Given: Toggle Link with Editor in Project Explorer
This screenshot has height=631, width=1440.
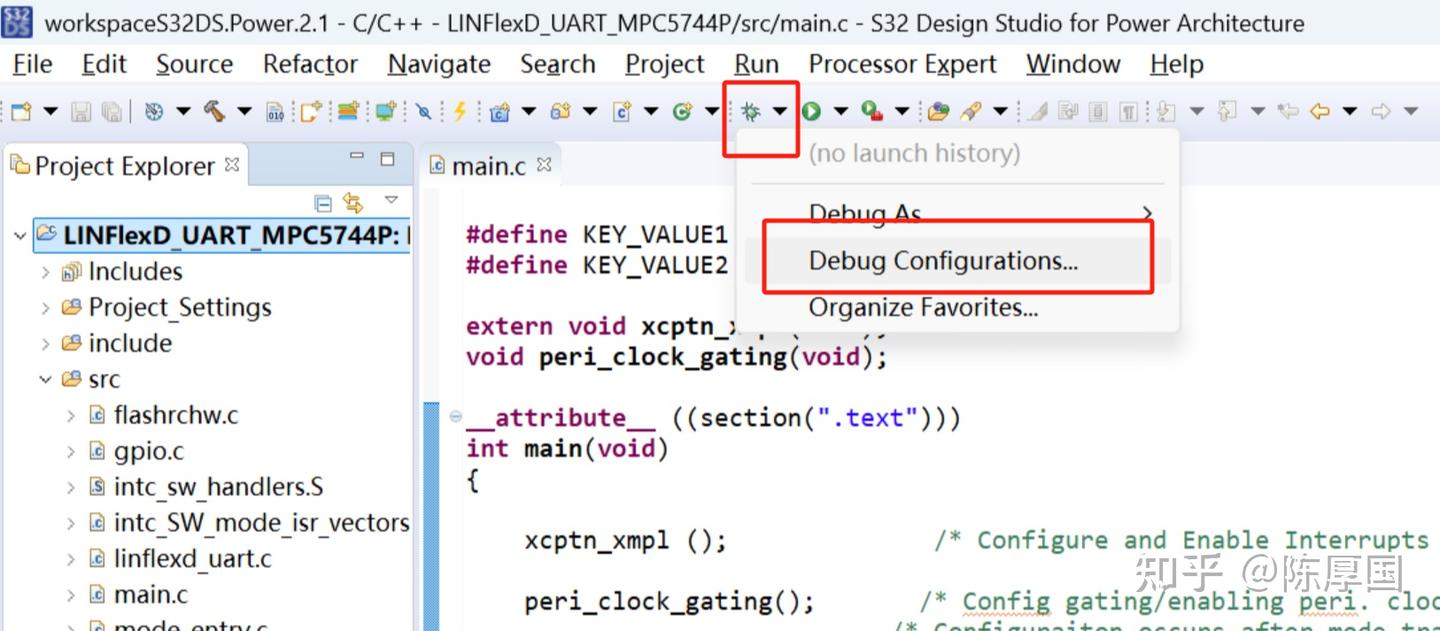Looking at the screenshot, I should 353,203.
